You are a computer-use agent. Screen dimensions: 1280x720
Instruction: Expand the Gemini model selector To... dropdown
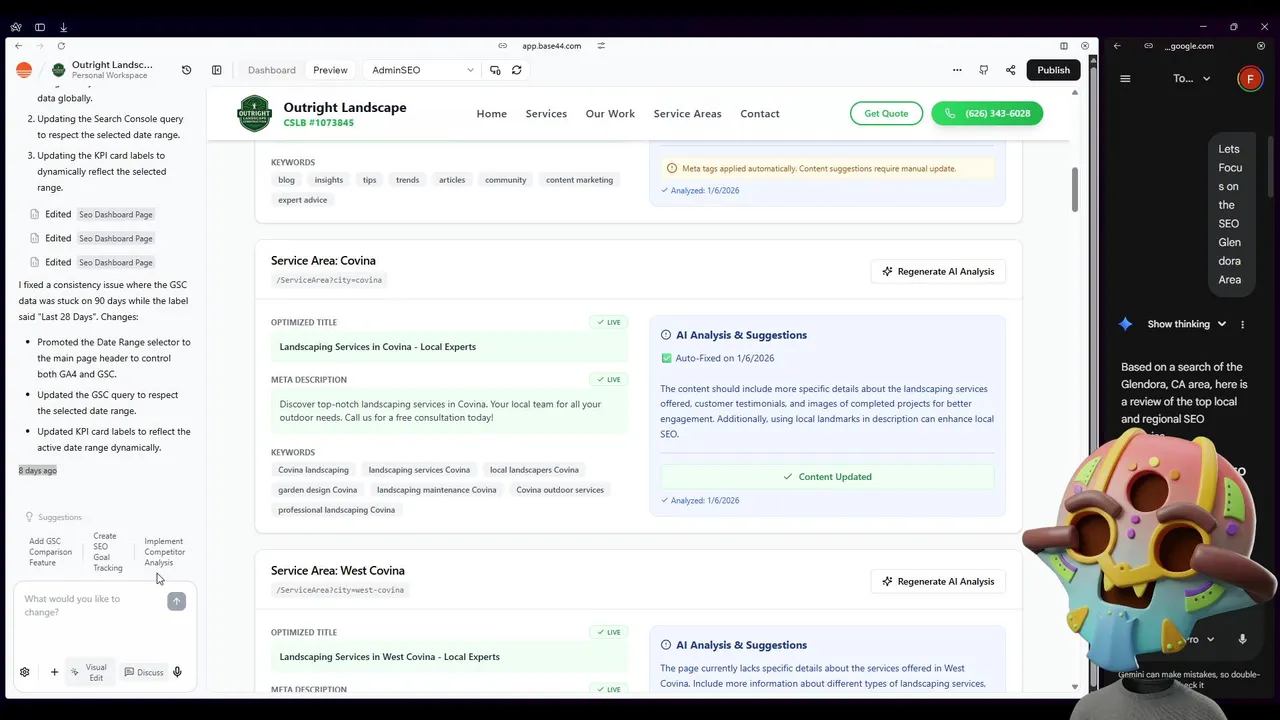pos(1192,78)
